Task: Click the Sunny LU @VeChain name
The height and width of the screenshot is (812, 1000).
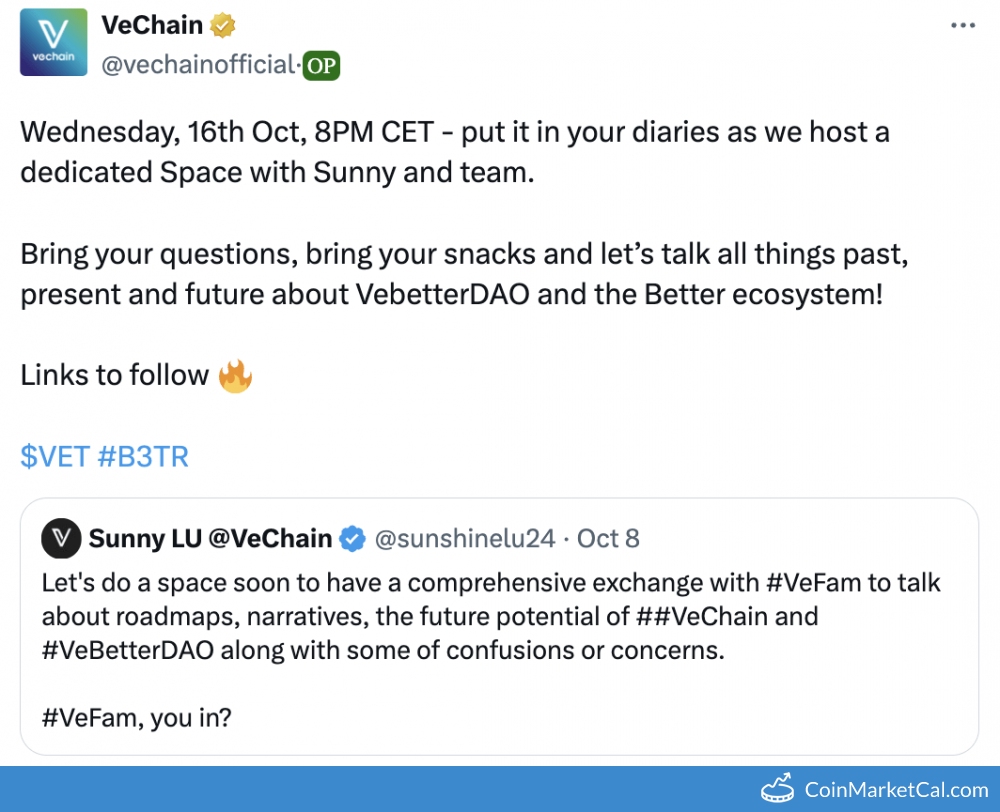Action: [210, 539]
